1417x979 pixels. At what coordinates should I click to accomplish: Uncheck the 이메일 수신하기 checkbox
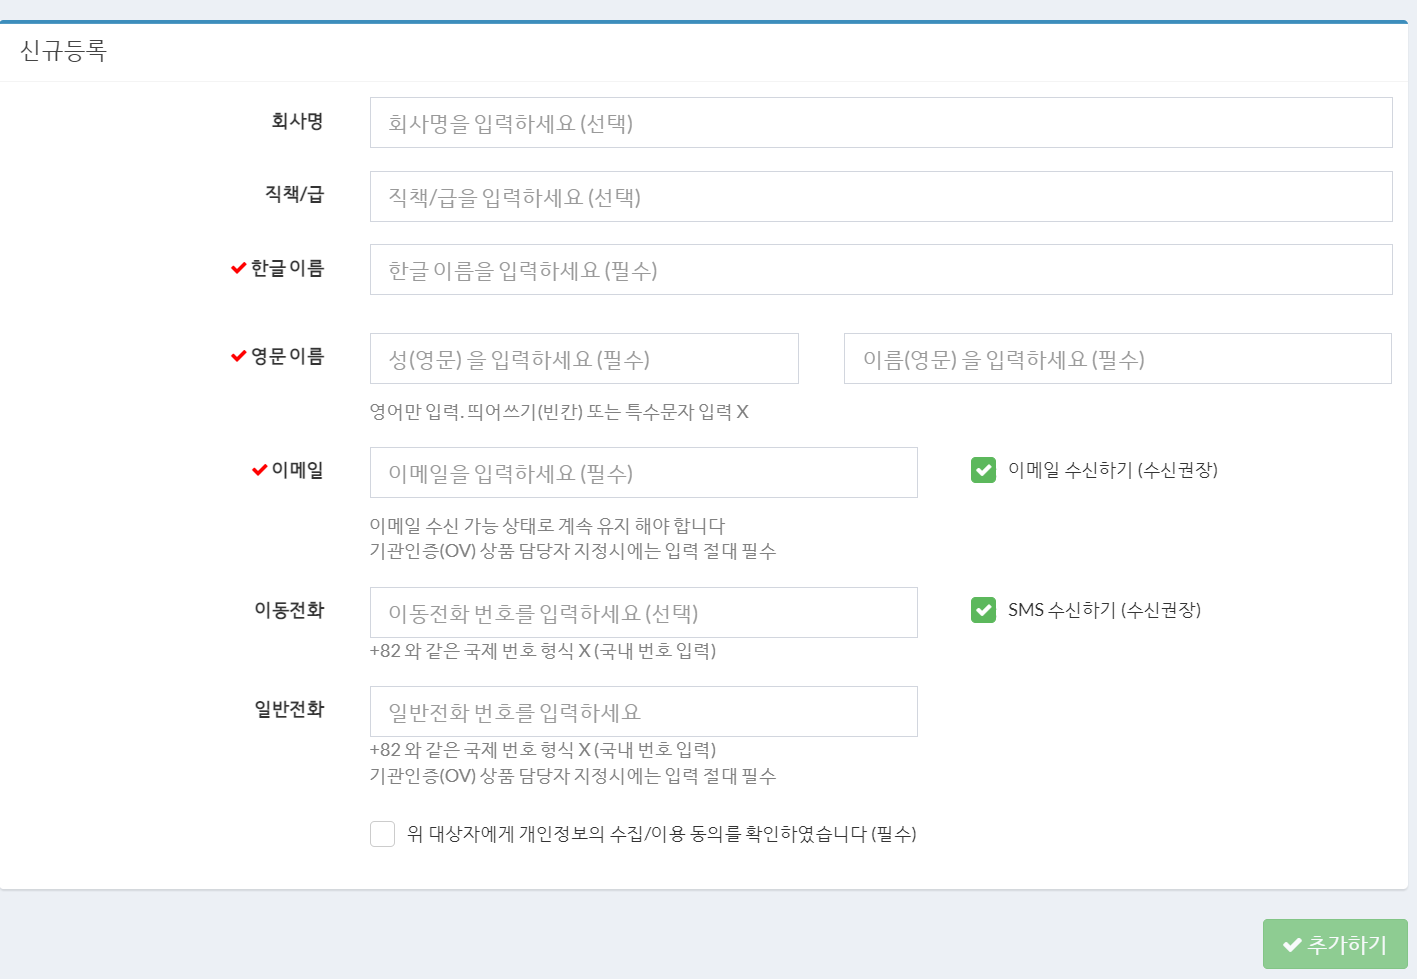click(983, 470)
